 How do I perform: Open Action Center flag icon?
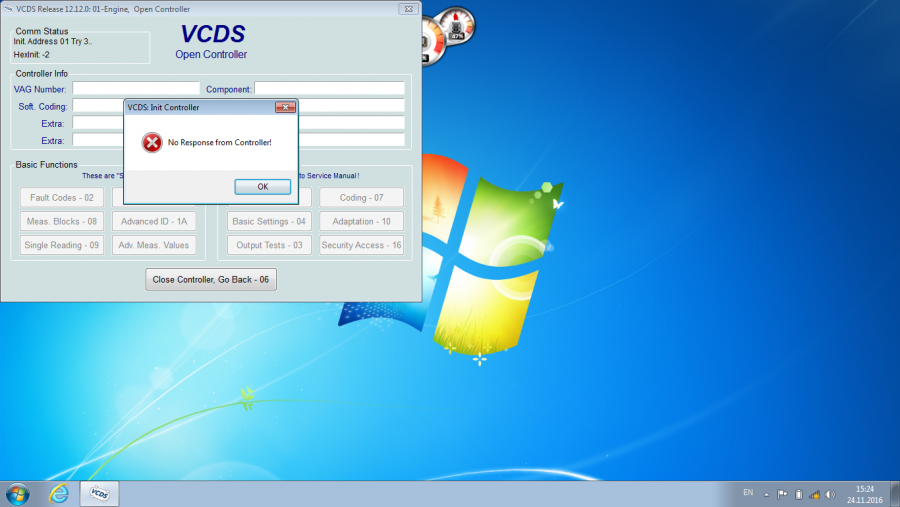(783, 494)
